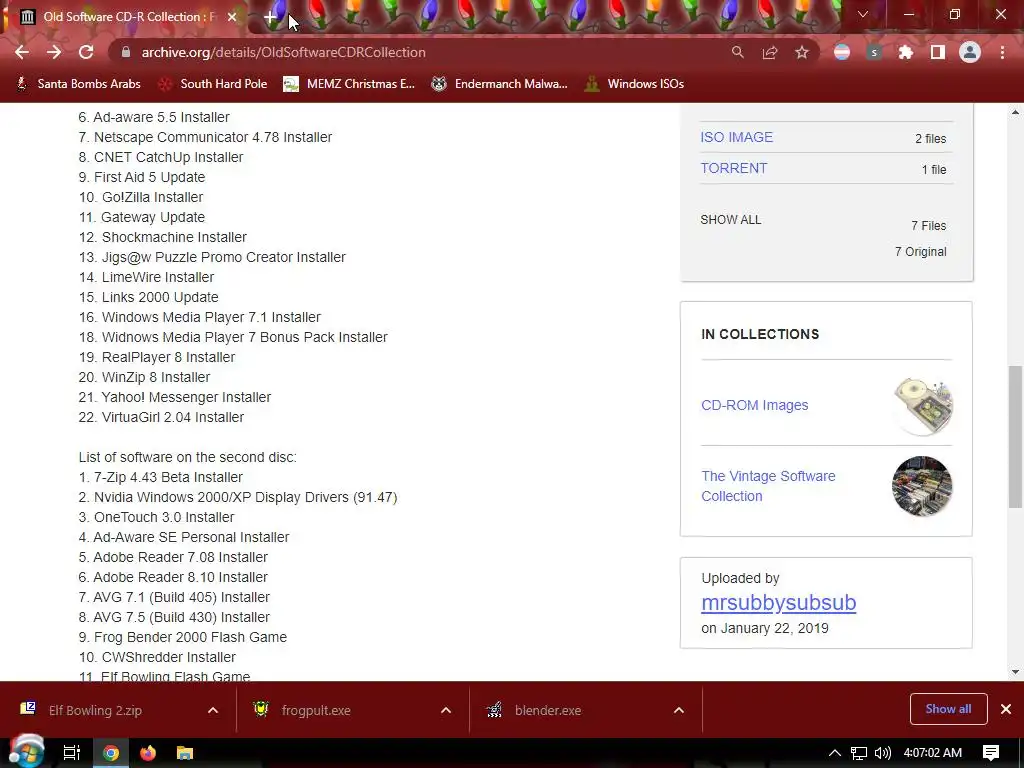Open the tab search chevron
The height and width of the screenshot is (768, 1024).
click(x=863, y=14)
